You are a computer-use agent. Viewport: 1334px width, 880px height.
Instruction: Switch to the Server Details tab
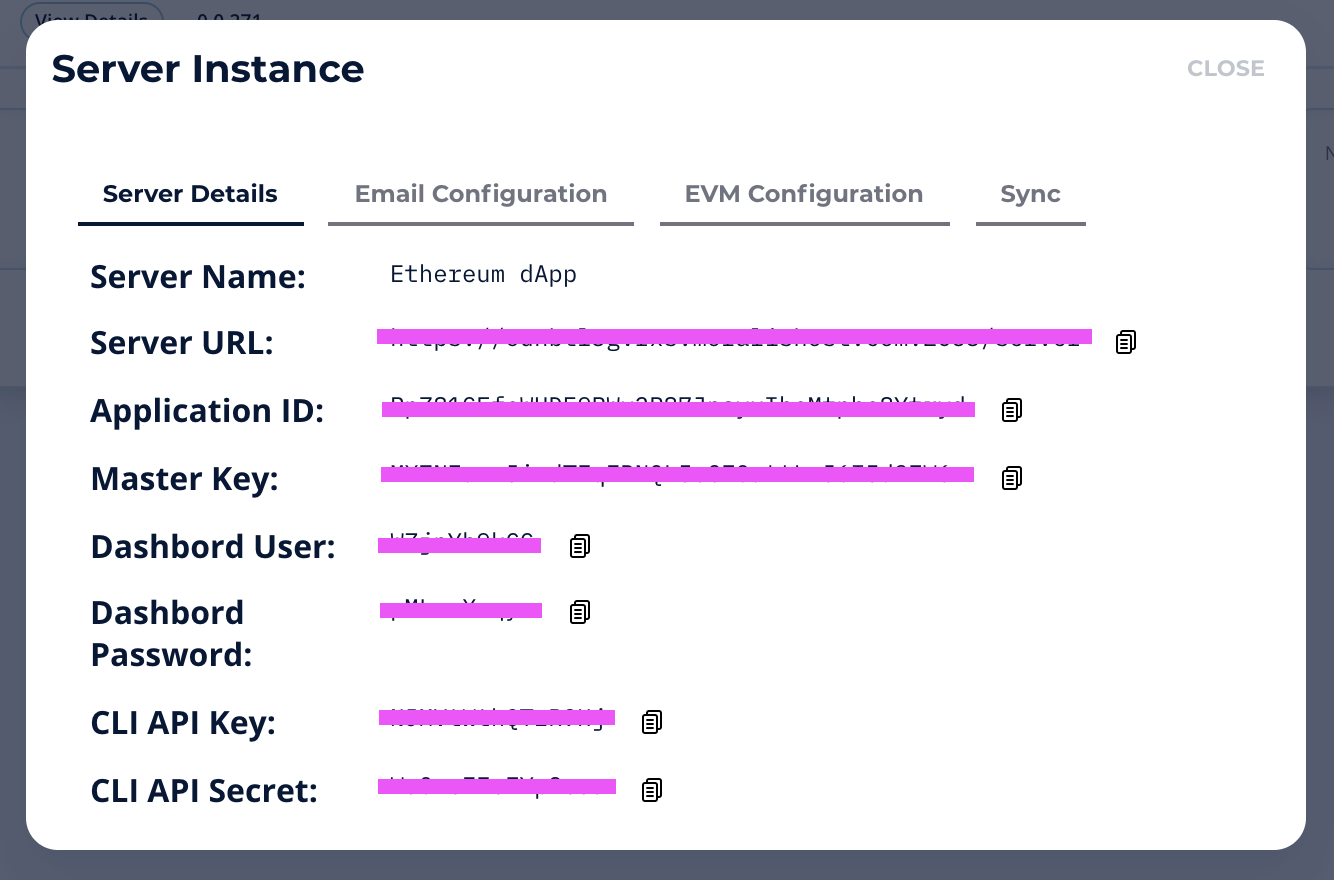tap(190, 195)
